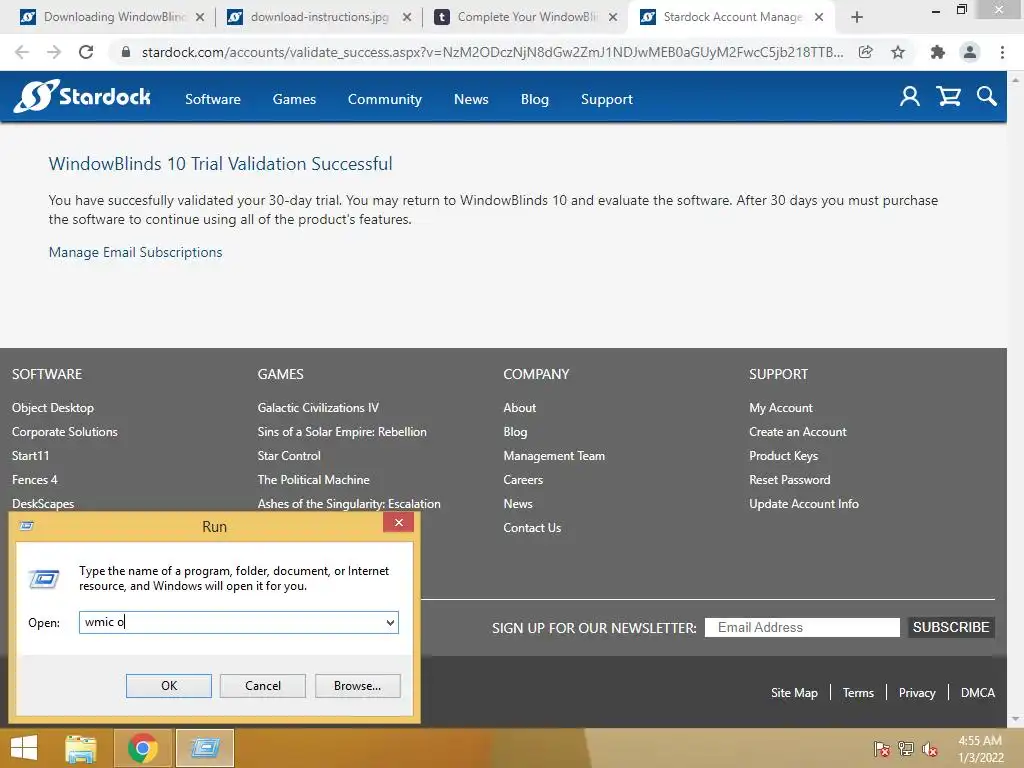Viewport: 1024px width, 768px height.
Task: Open the Reset Password link
Action: (790, 479)
